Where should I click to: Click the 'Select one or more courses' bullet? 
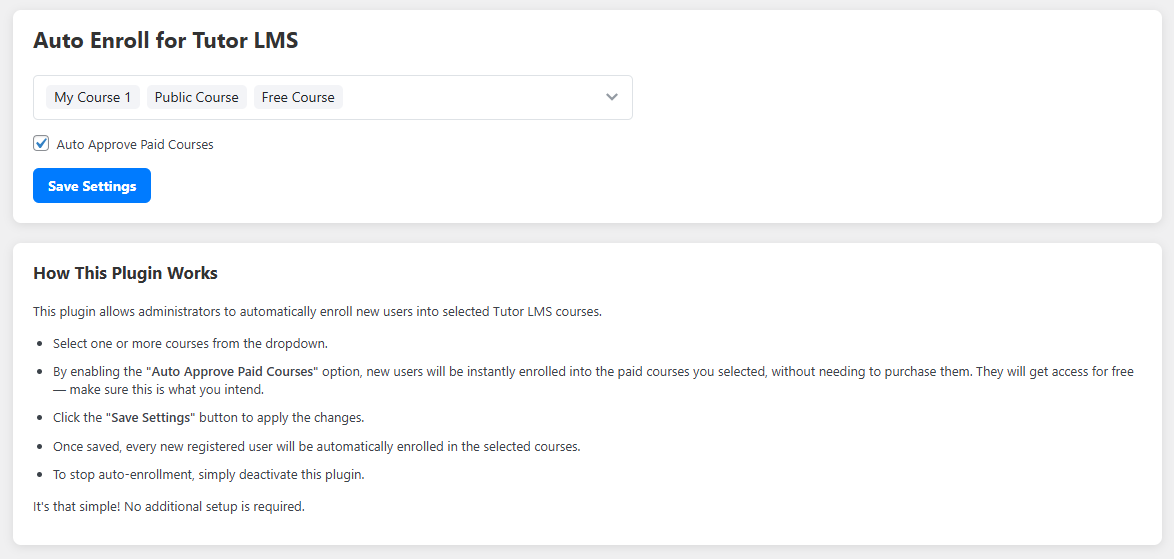click(x=191, y=343)
